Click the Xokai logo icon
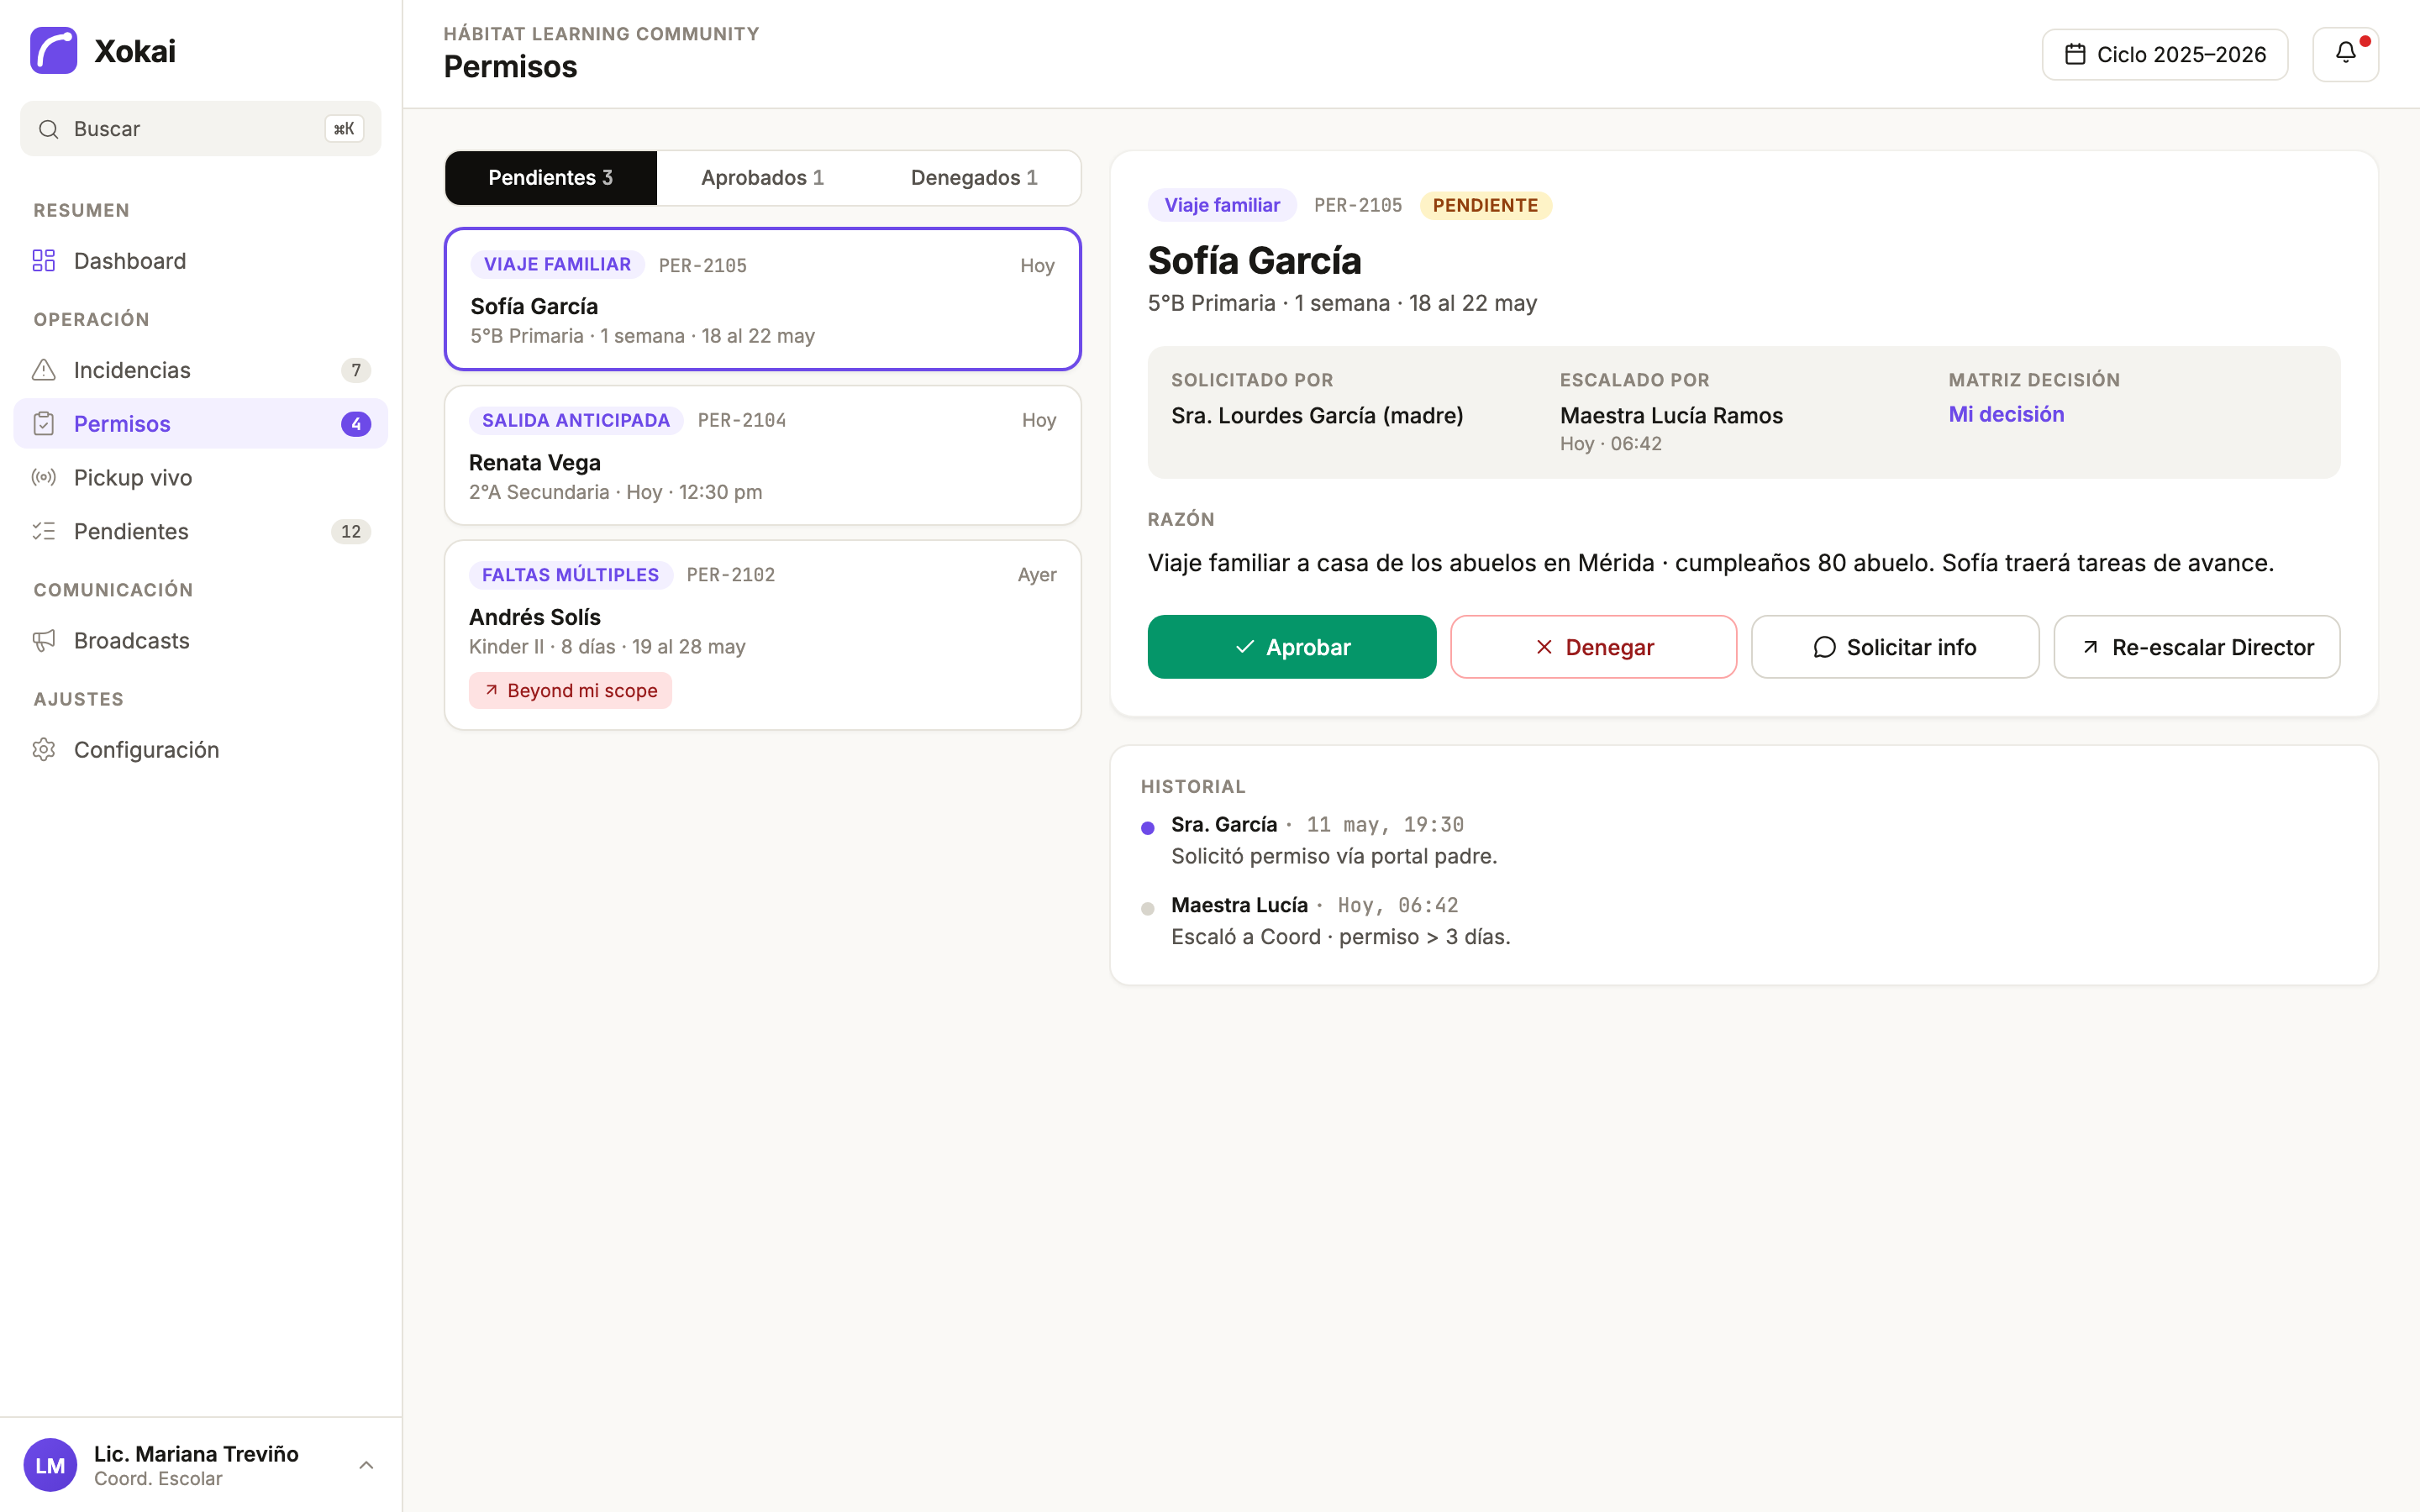 tap(54, 50)
